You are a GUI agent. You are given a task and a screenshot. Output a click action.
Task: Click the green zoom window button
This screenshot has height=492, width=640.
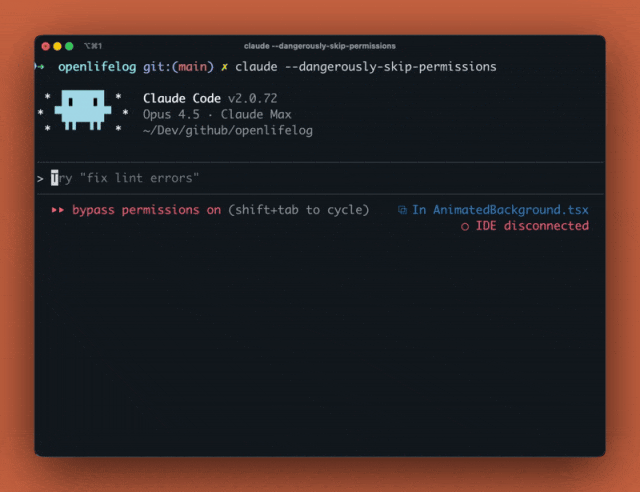[69, 46]
